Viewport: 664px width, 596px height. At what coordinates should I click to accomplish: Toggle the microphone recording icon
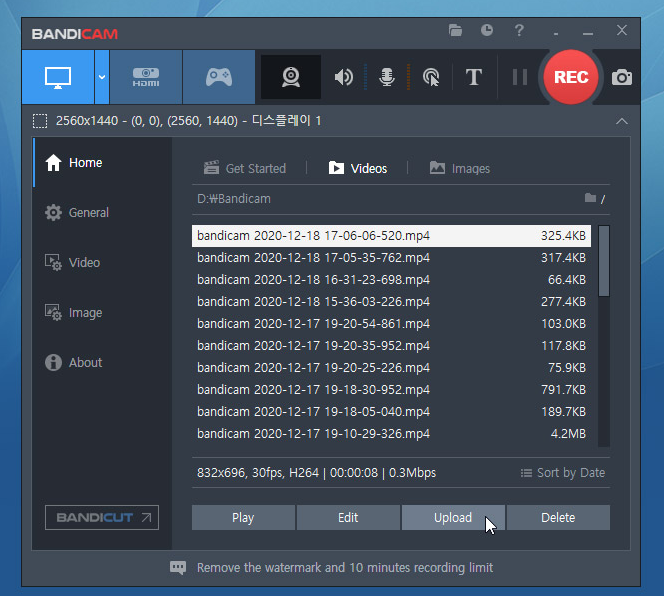[x=387, y=77]
